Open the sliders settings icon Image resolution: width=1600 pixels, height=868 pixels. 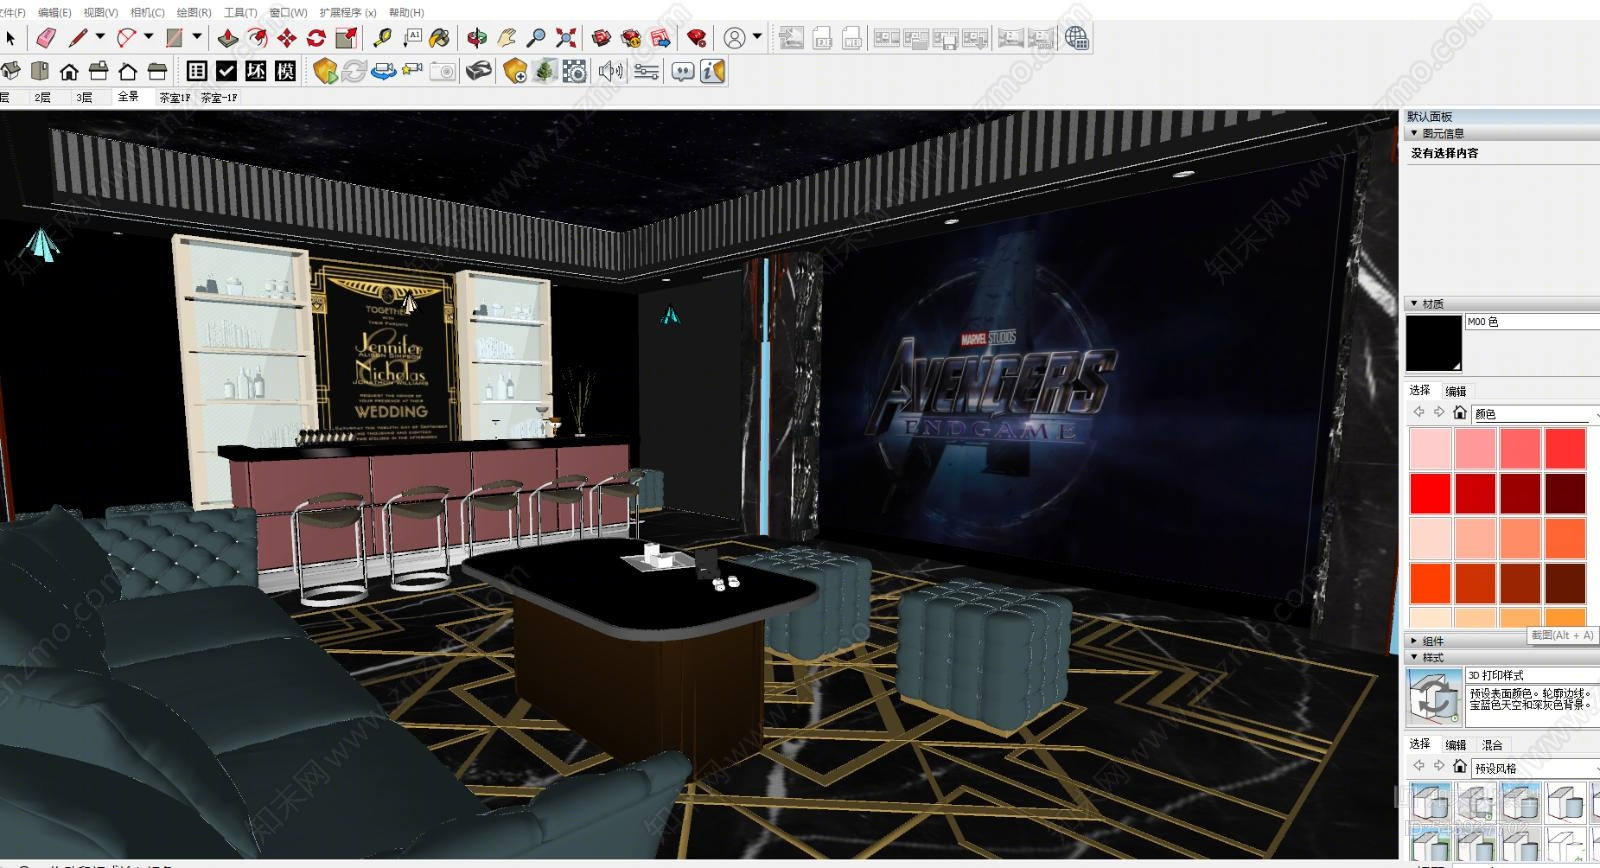646,71
